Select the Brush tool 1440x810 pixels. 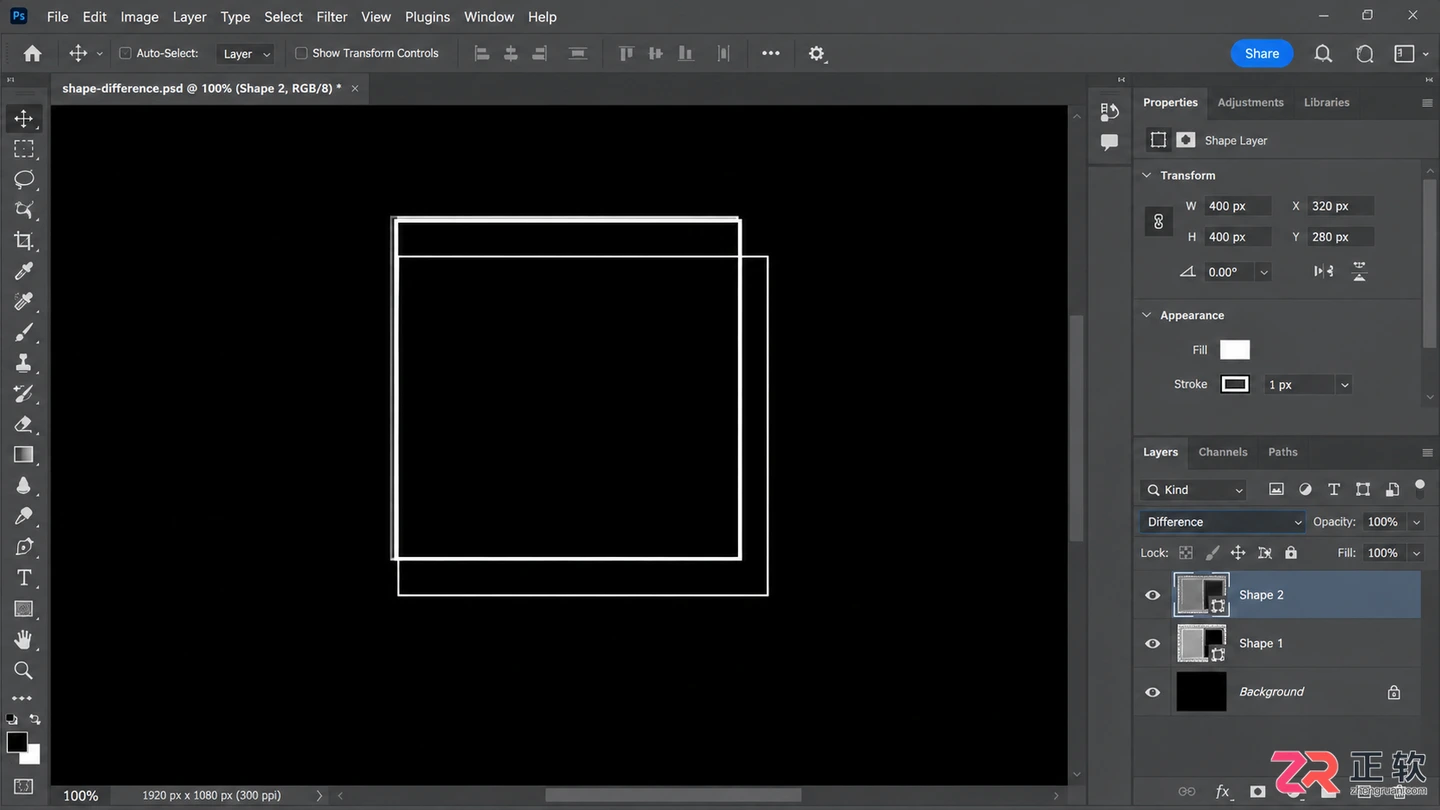coord(24,332)
